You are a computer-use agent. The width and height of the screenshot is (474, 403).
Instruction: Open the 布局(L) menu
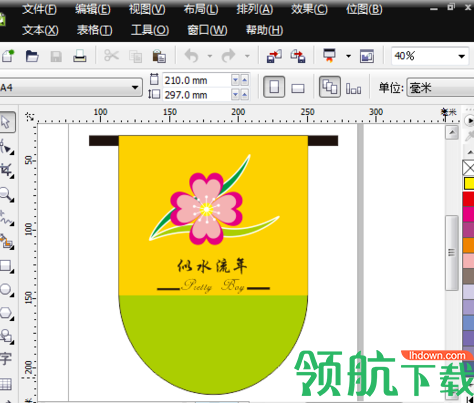(x=201, y=10)
